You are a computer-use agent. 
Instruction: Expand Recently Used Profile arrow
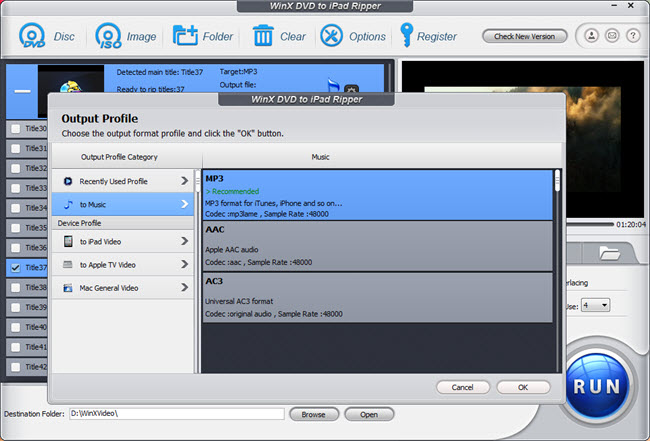[184, 181]
